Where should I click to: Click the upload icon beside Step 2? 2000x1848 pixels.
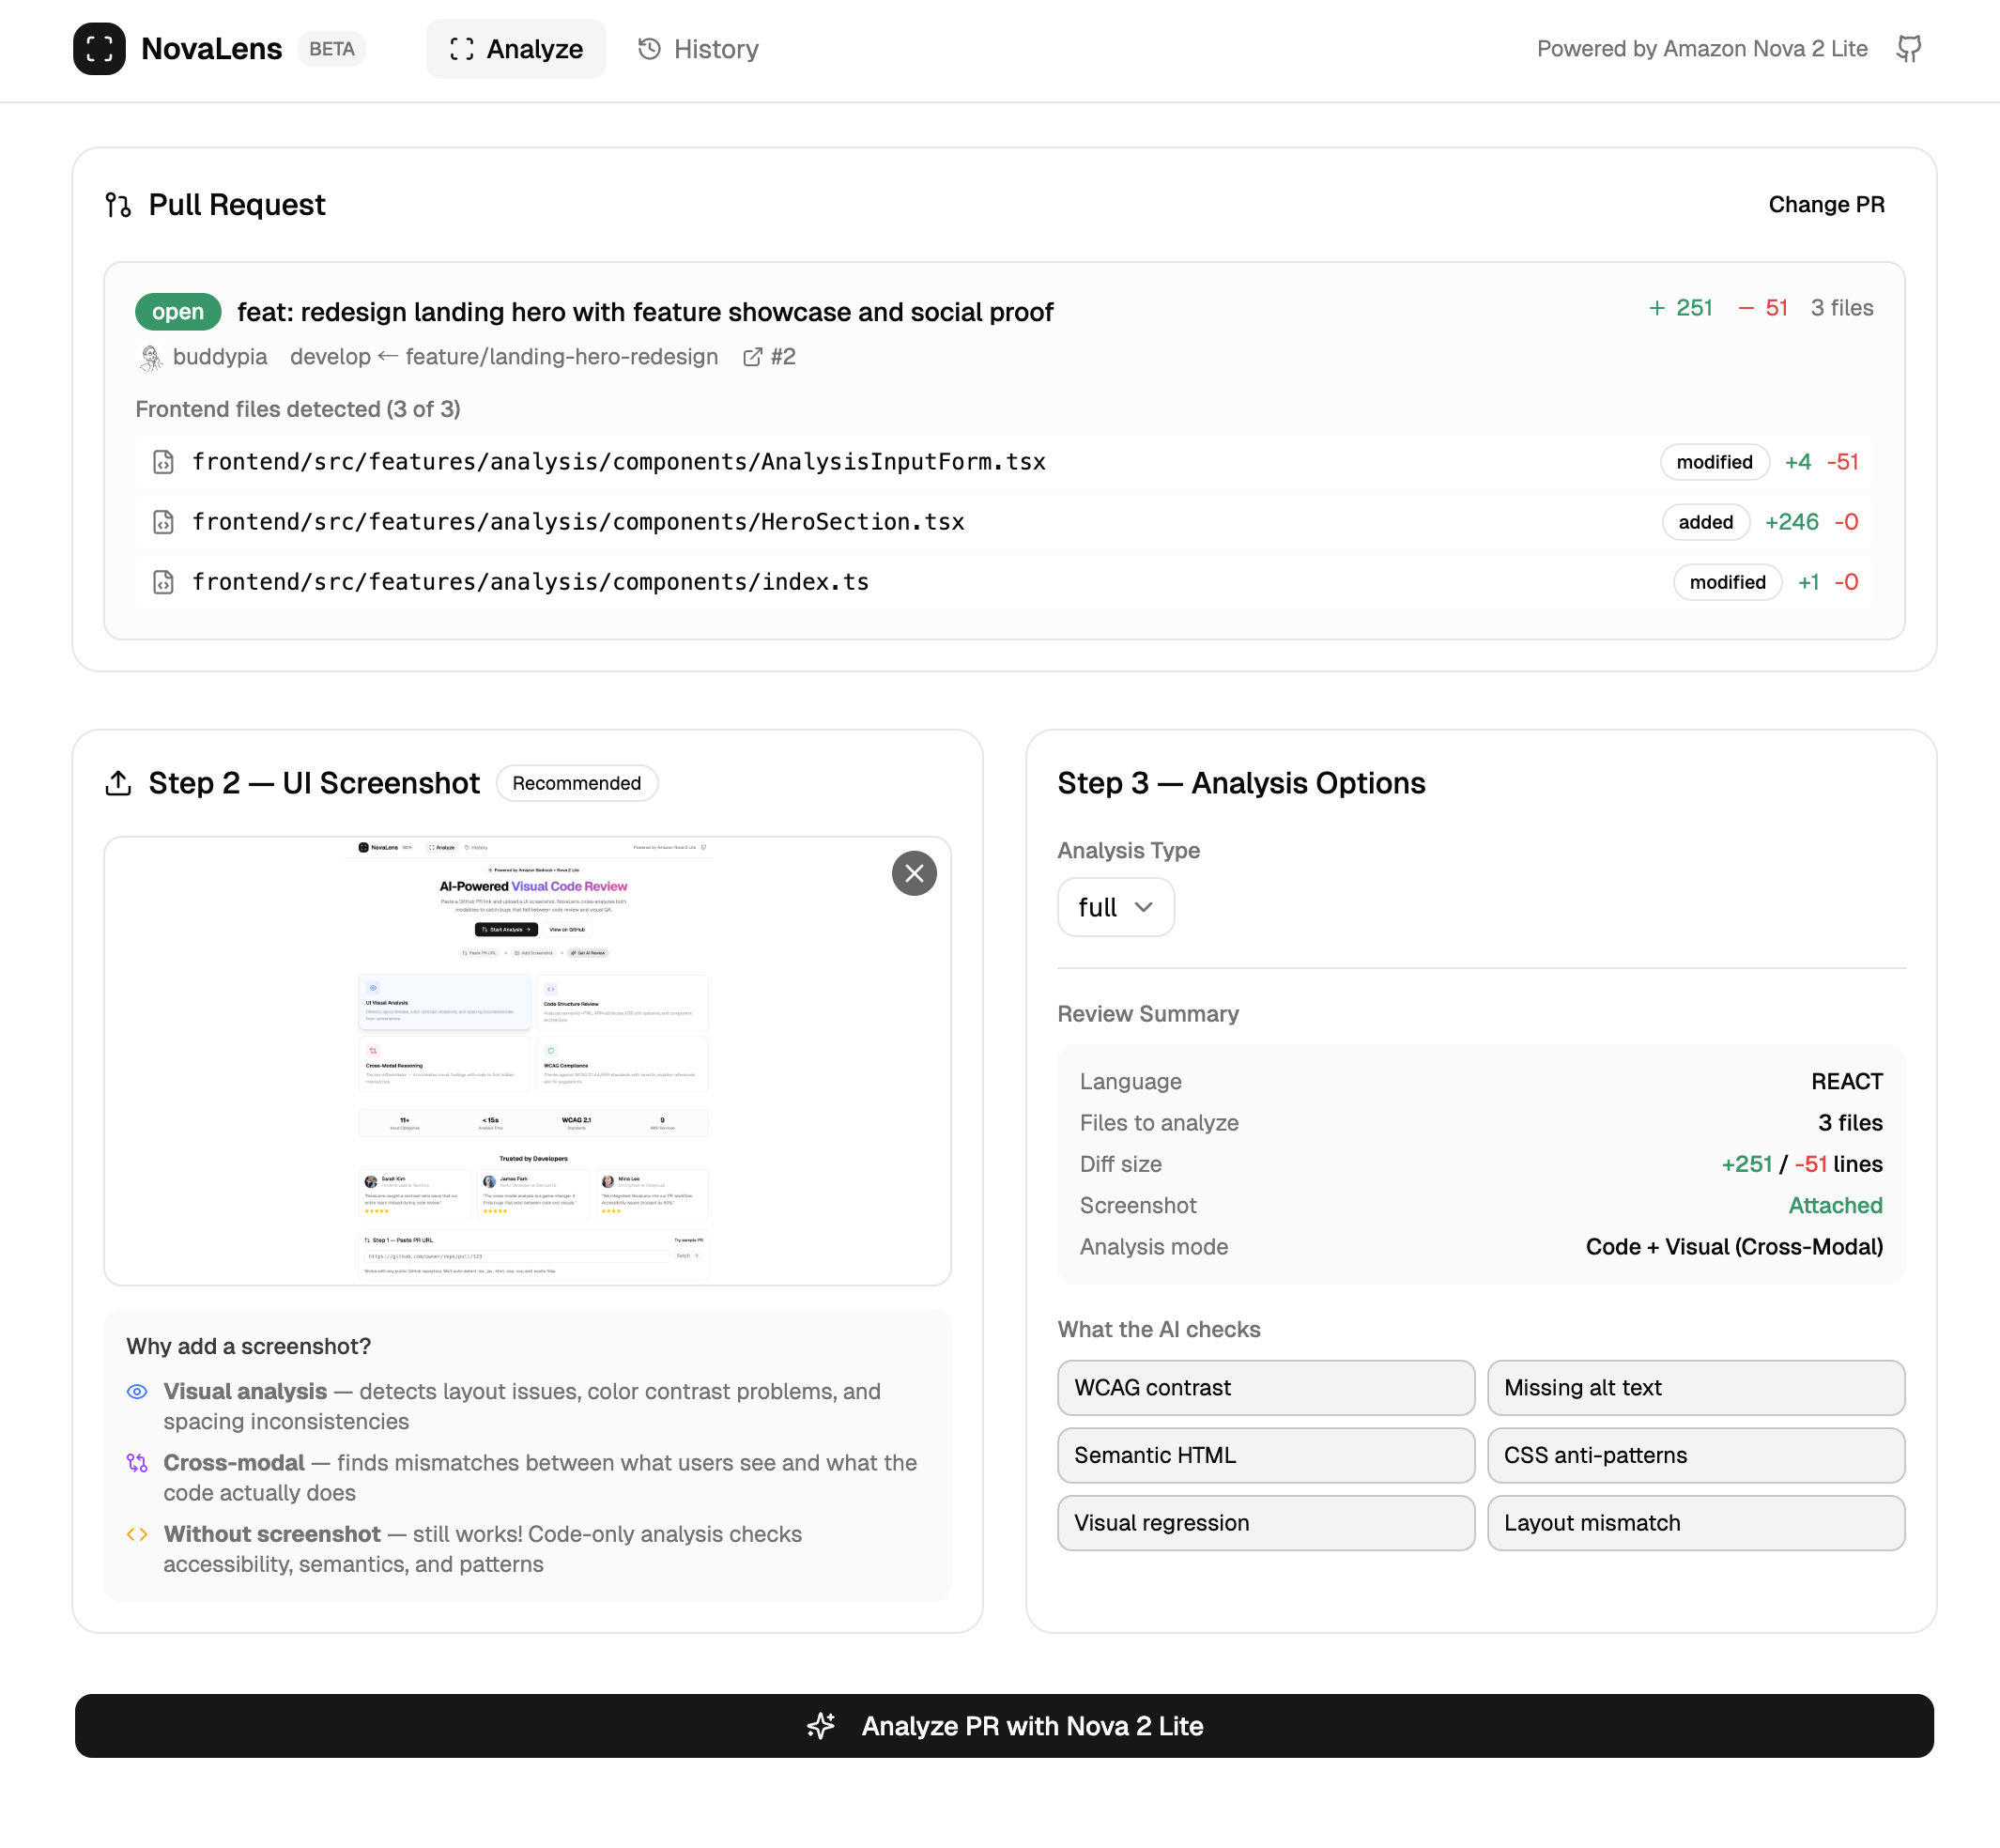[x=118, y=783]
